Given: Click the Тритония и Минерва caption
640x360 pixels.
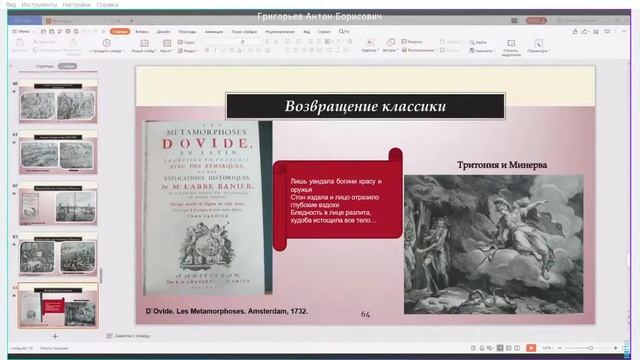Looking at the screenshot, I should (502, 165).
